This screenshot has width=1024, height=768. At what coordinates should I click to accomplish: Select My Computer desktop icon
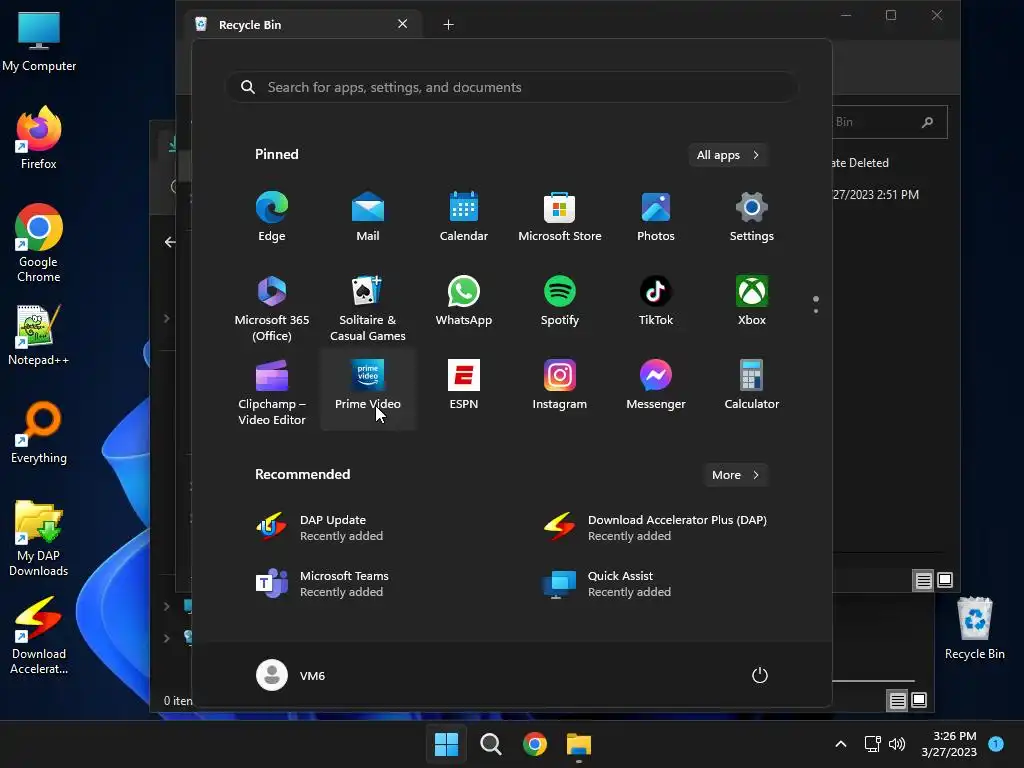click(39, 41)
